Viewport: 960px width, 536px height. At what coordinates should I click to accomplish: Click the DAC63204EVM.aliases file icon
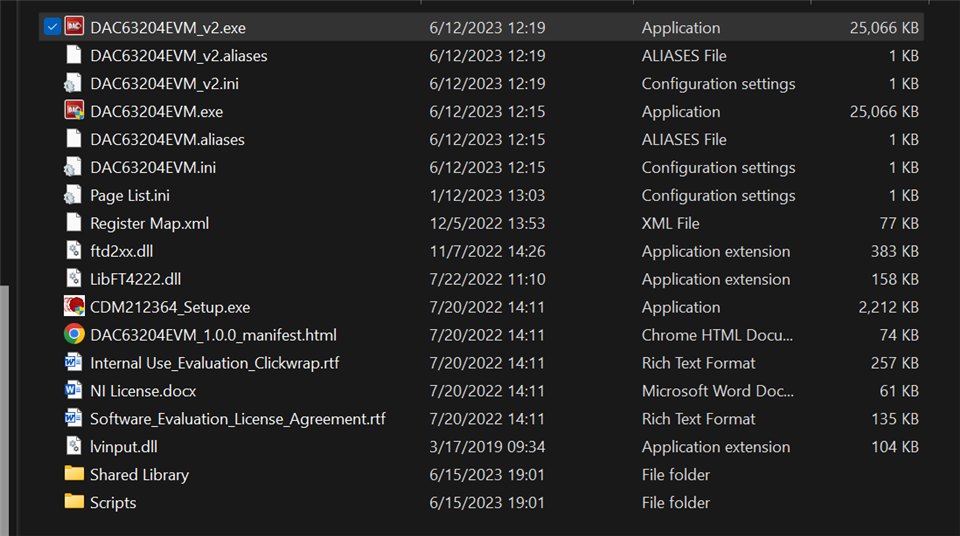tap(74, 140)
